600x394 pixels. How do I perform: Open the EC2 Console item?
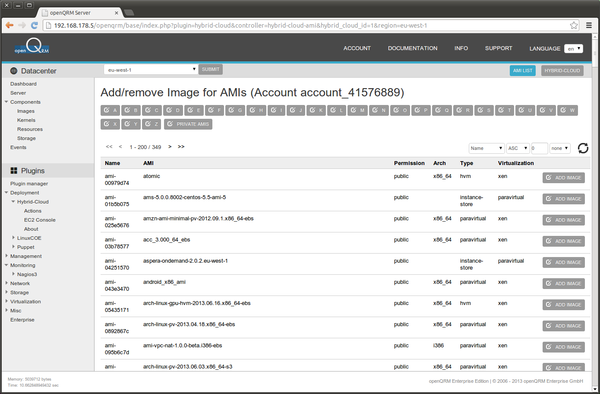click(39, 220)
